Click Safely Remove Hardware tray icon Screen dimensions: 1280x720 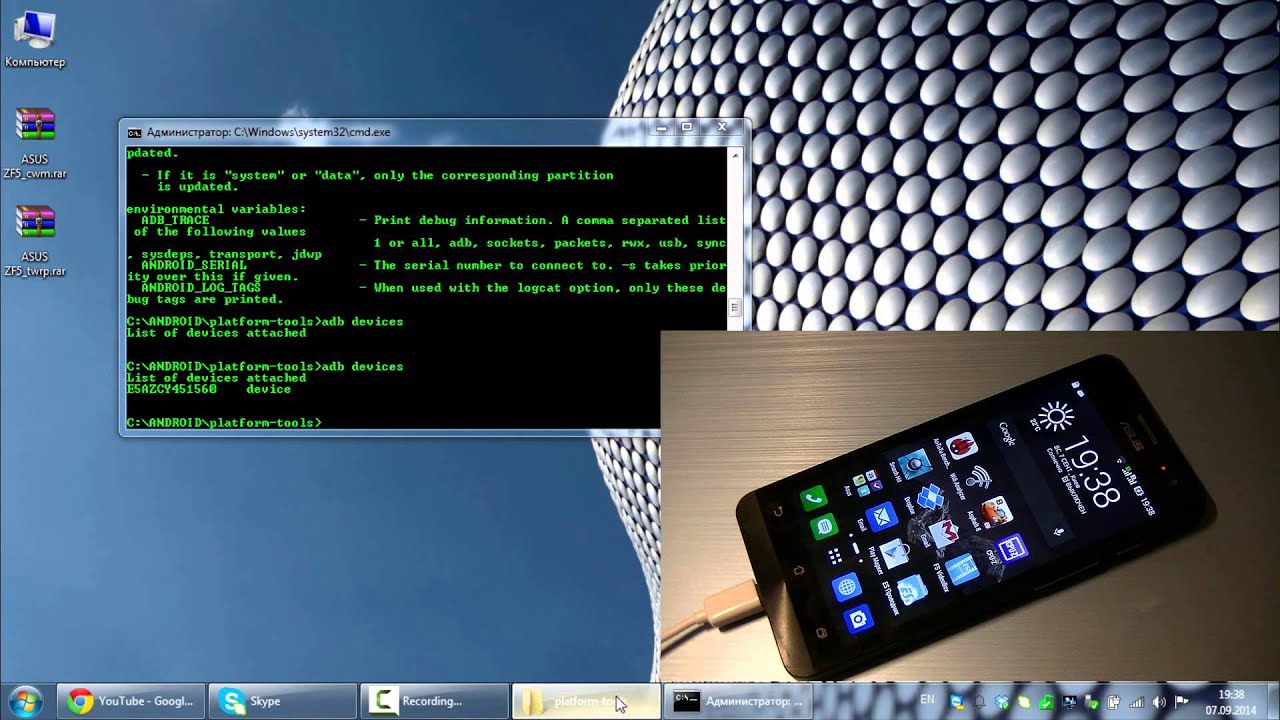(1092, 702)
